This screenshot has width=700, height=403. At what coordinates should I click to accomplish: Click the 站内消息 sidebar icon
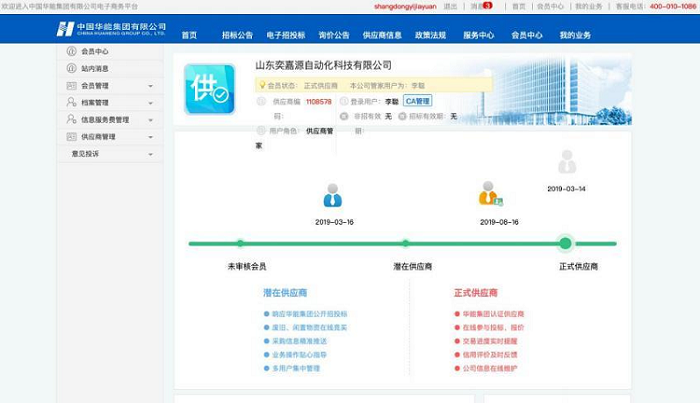(71, 68)
